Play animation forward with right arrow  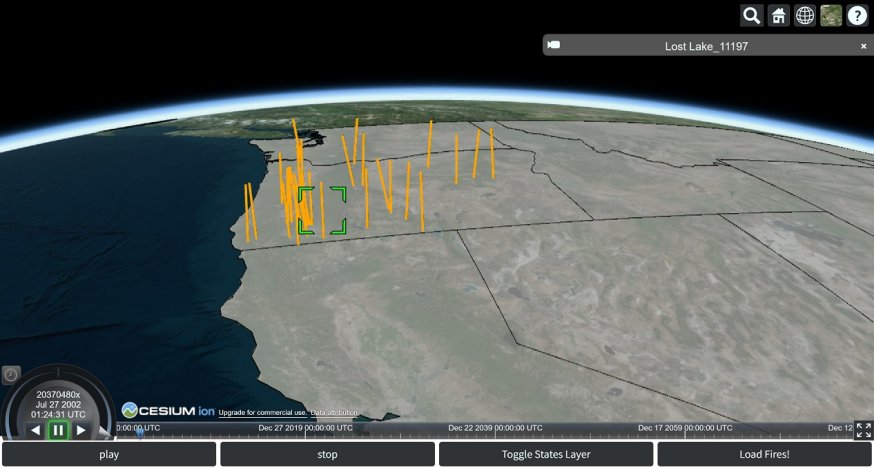click(81, 430)
